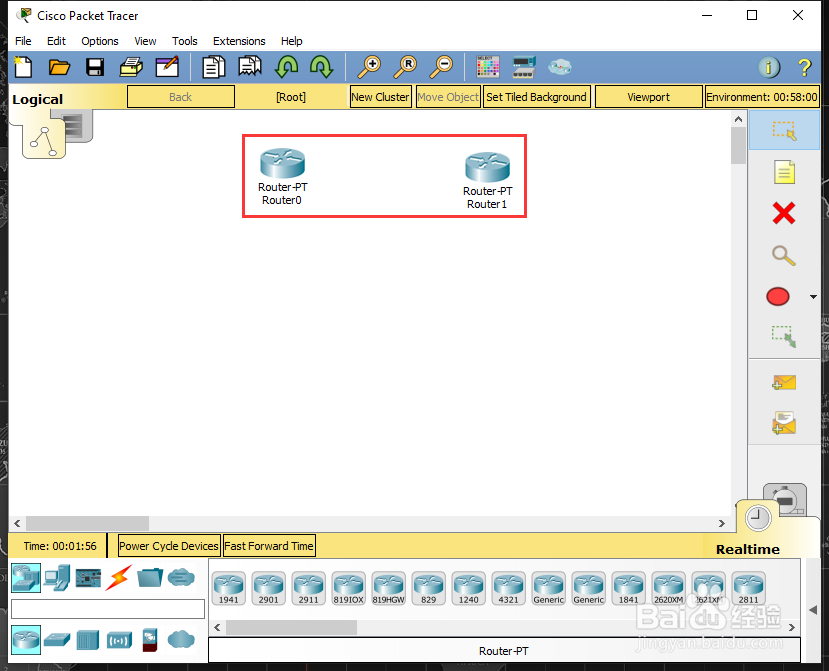Open the drawing palette icon
Screen dimensions: 829x671
point(487,67)
